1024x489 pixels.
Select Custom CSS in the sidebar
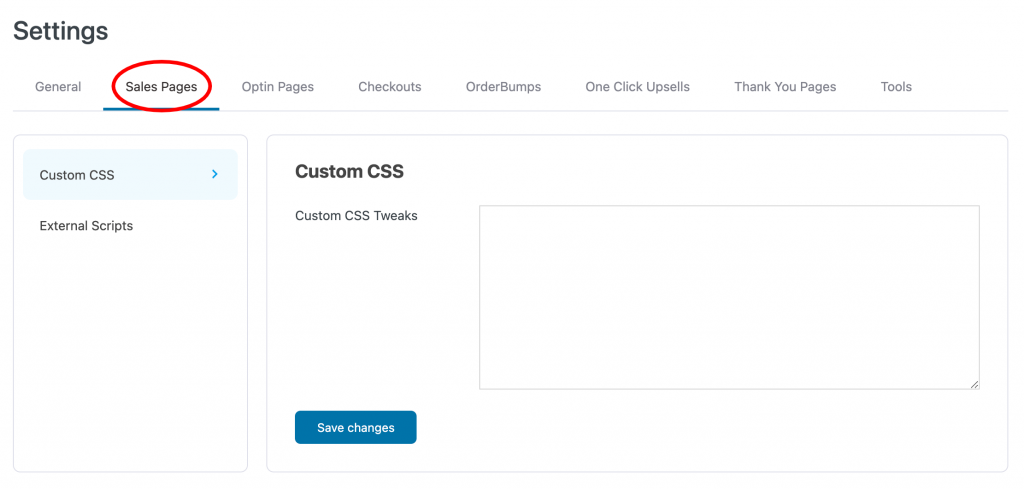pos(130,174)
